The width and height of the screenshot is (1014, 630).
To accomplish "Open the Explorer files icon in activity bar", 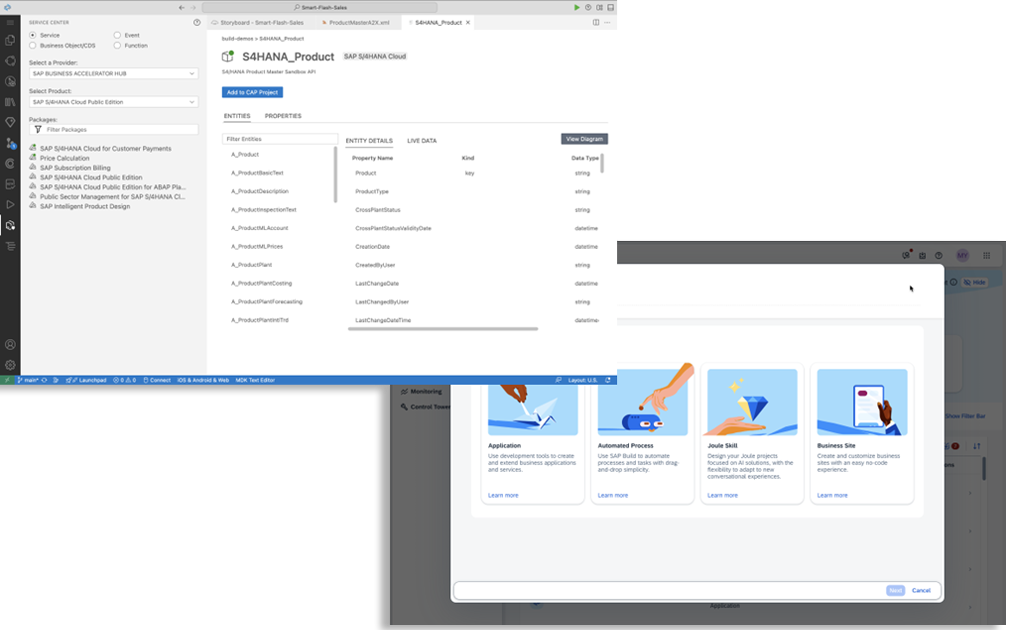I will [x=10, y=40].
